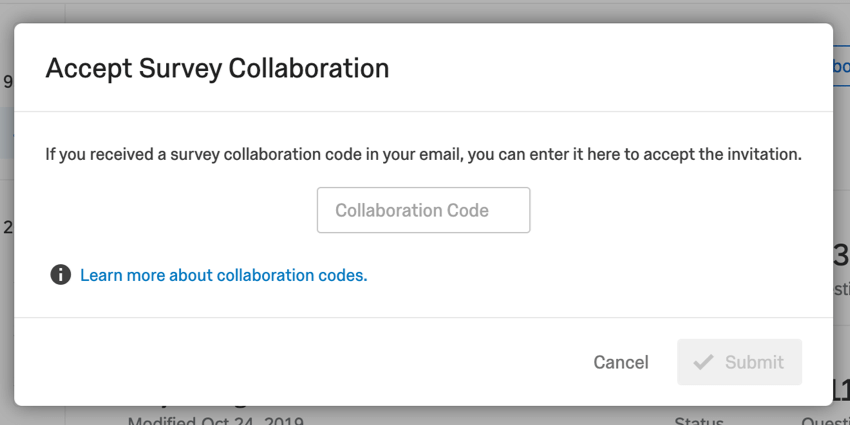Click the empty dialog footer left of Cancel

pyautogui.click(x=300, y=362)
